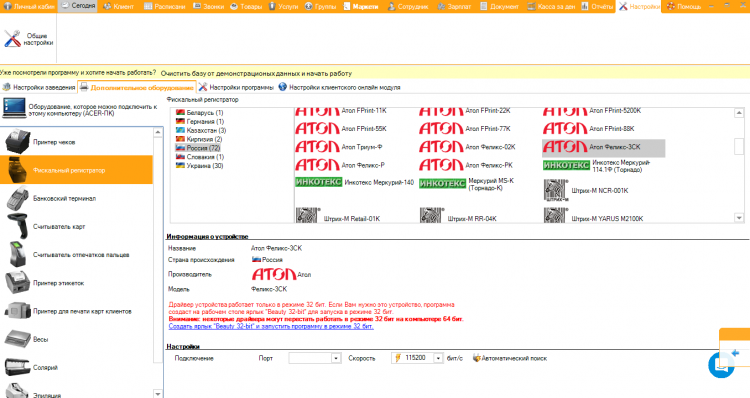Choose Весы scales icon

pos(18,339)
